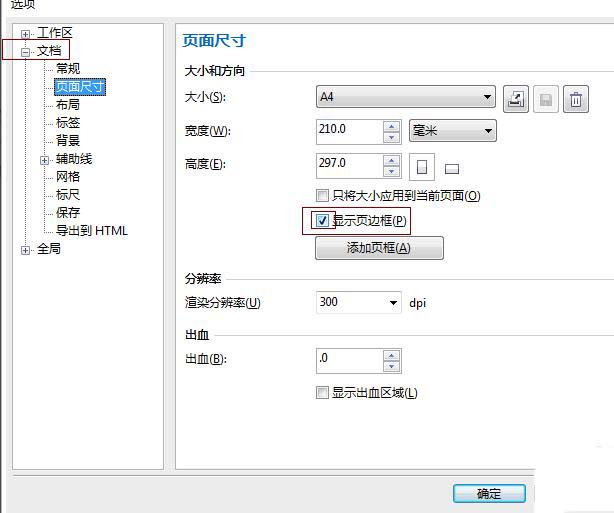Toggle 显示页边框 checkbox

coord(322,220)
